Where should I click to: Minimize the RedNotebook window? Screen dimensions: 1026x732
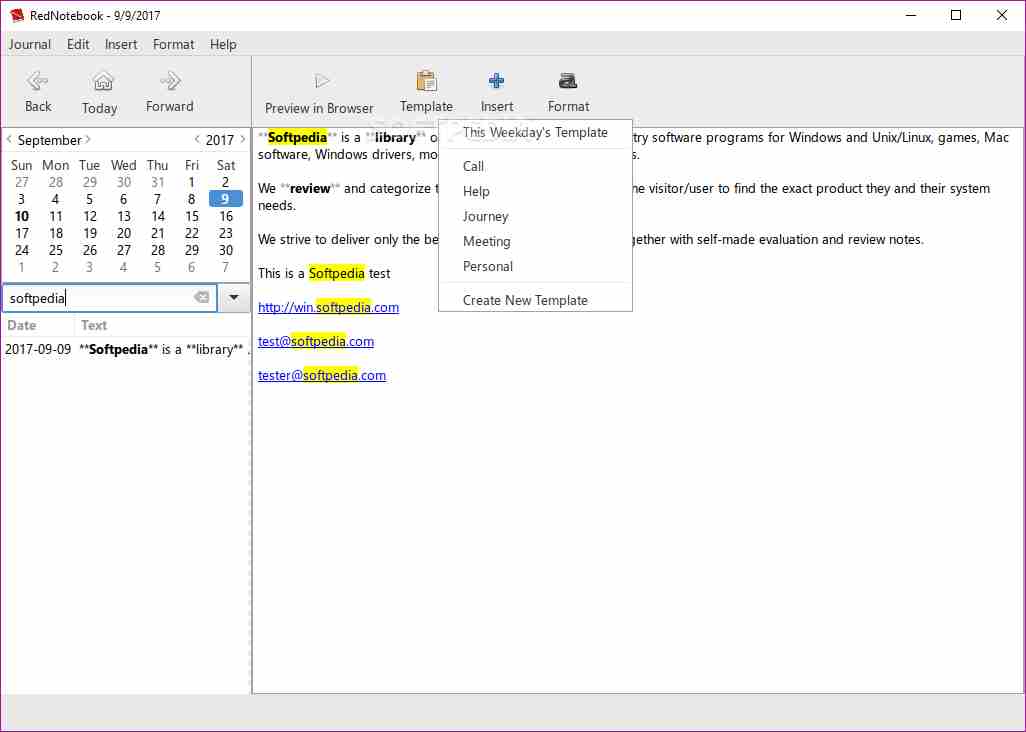[911, 15]
